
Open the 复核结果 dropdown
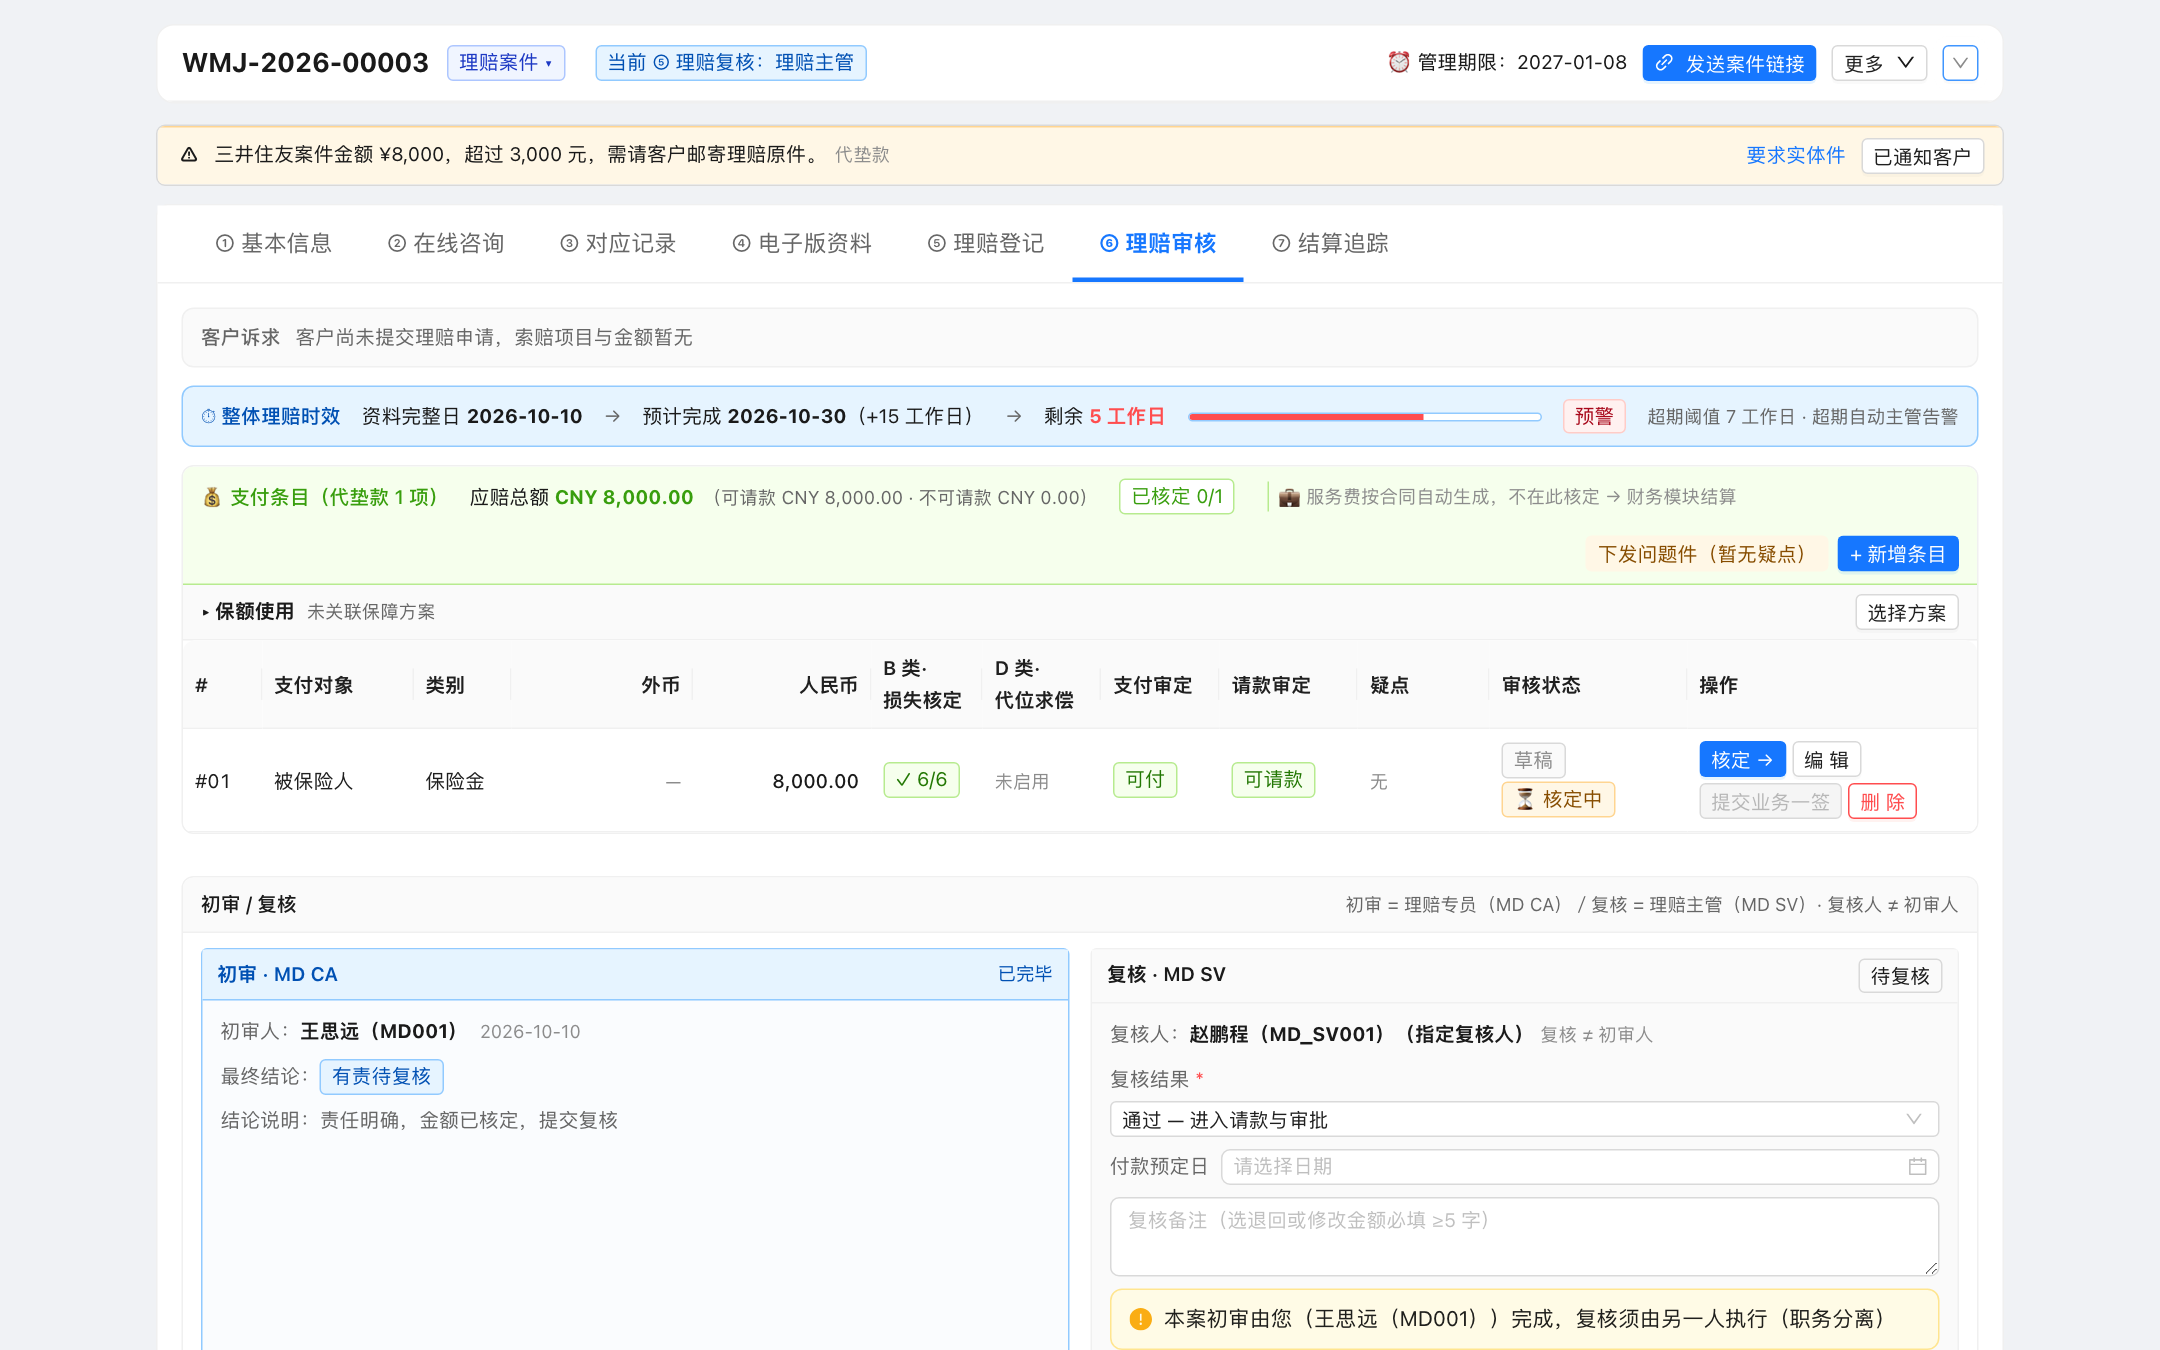(1524, 1120)
